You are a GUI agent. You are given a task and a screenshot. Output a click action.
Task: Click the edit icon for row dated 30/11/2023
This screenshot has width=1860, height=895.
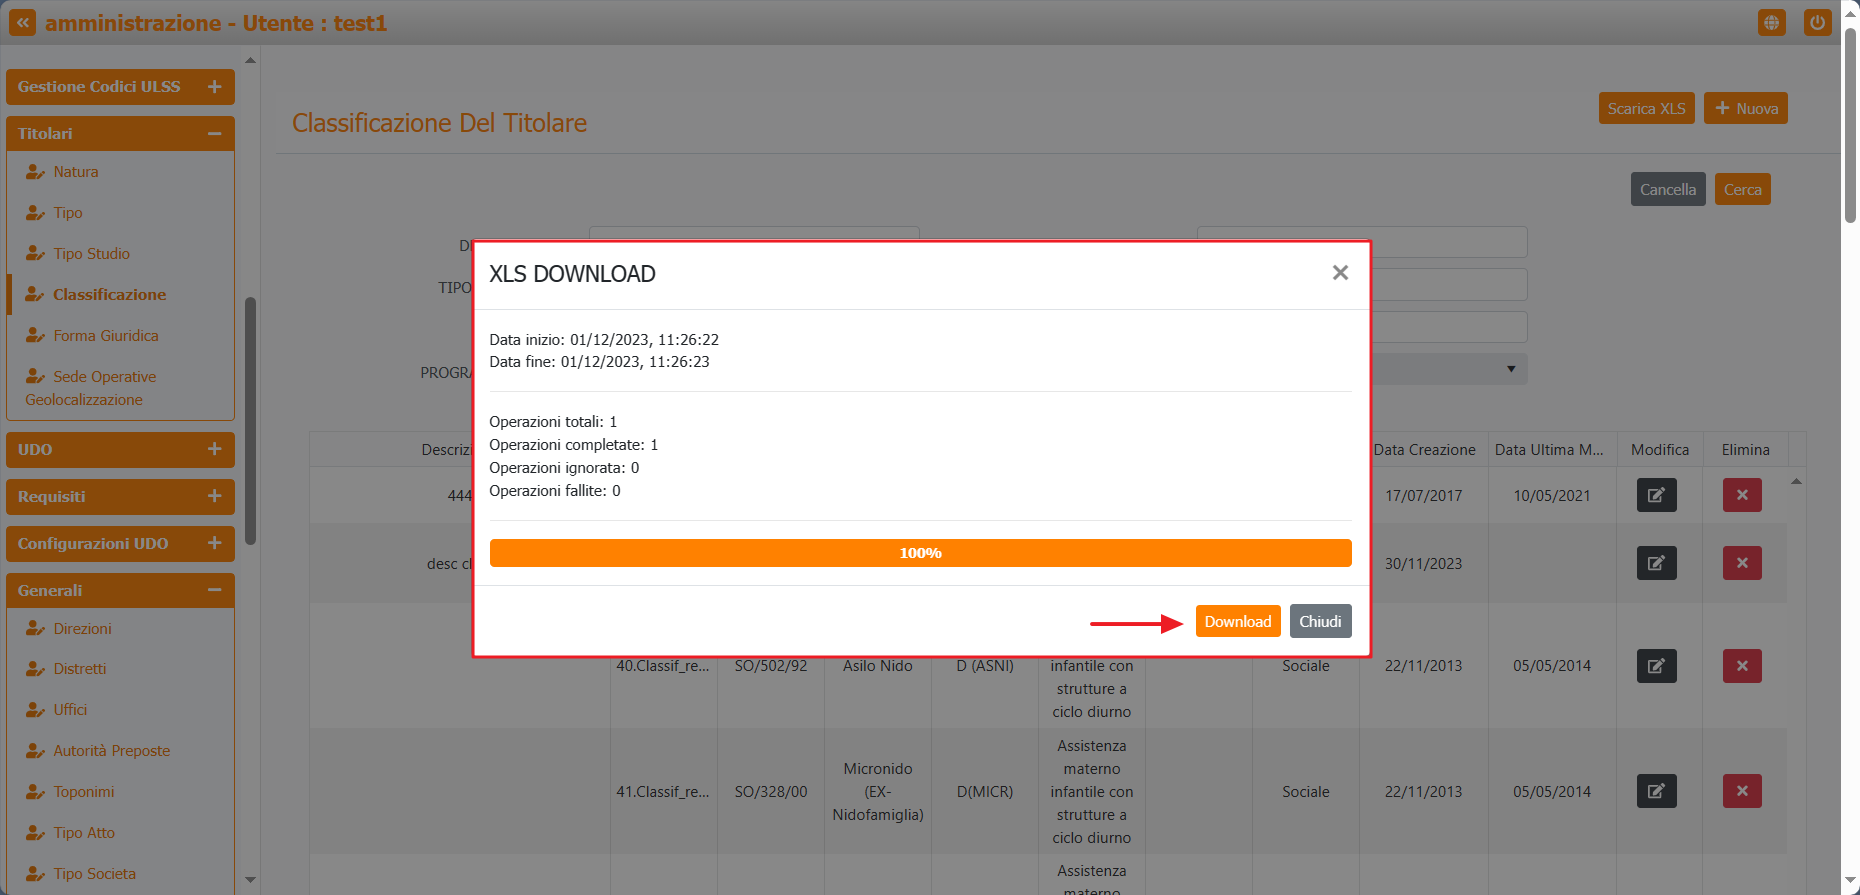pos(1656,563)
